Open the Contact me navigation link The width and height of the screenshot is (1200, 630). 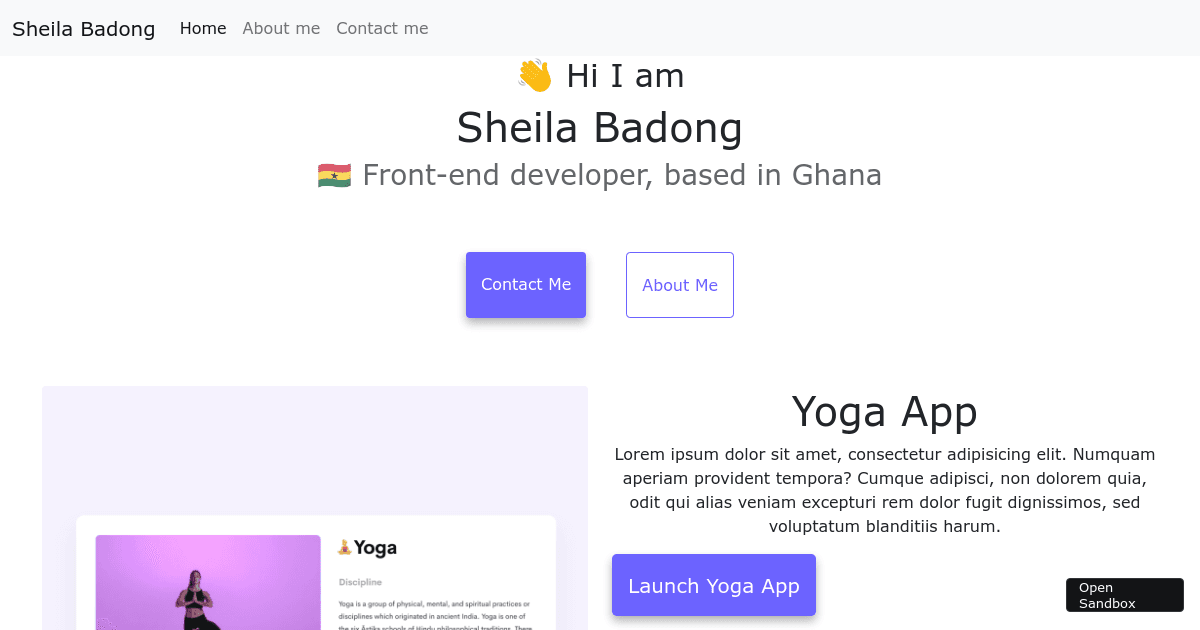point(382,28)
